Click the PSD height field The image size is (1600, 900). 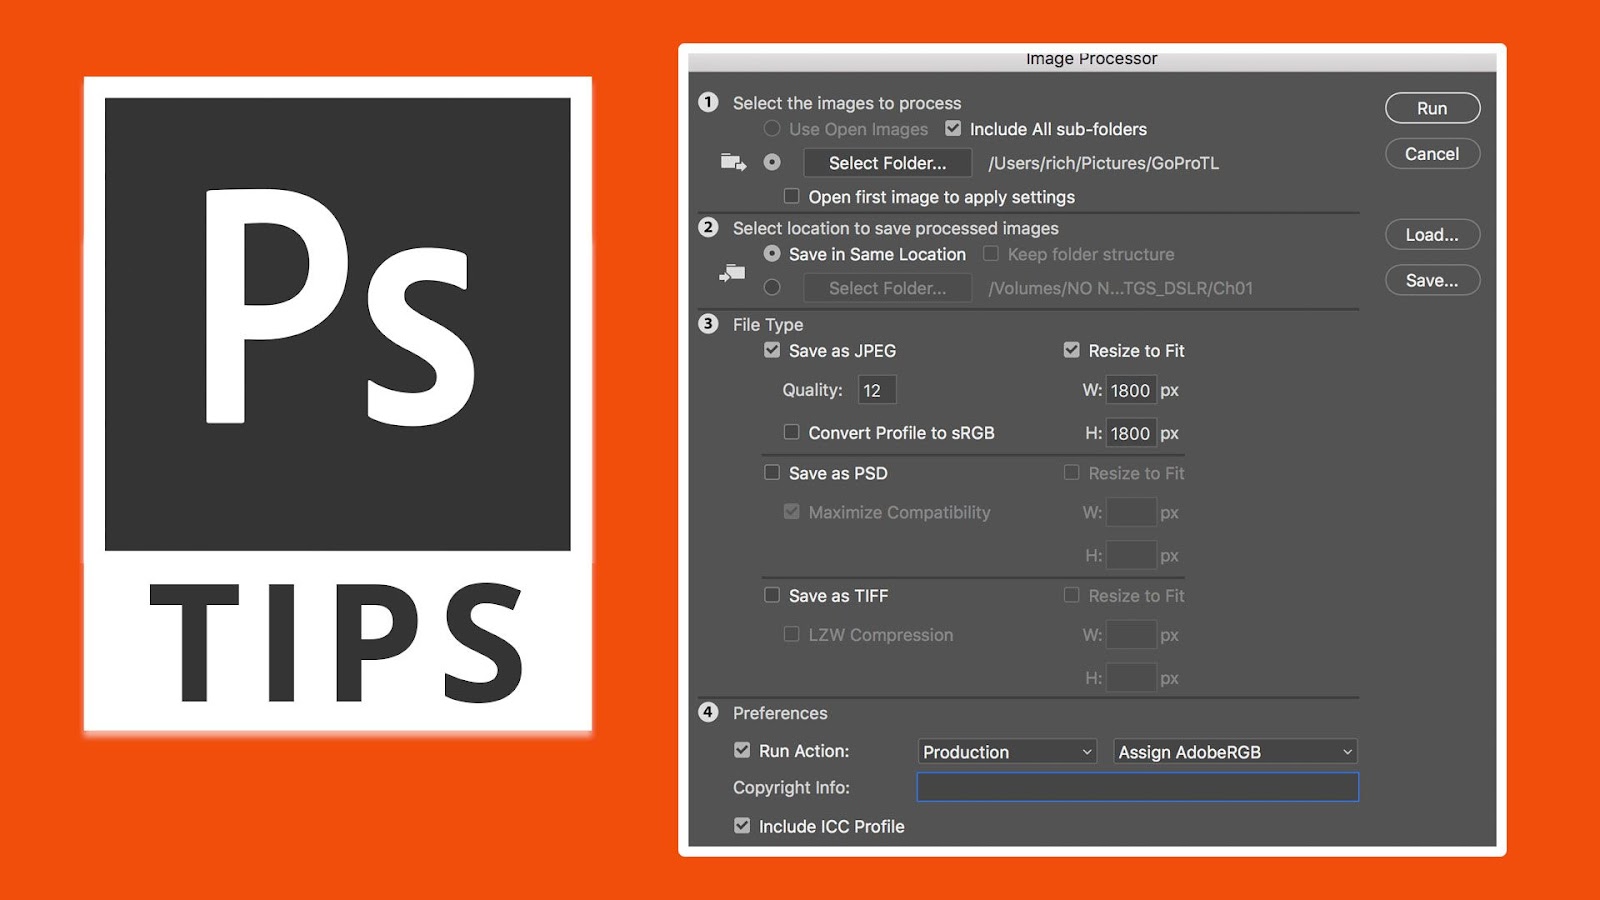point(1131,555)
